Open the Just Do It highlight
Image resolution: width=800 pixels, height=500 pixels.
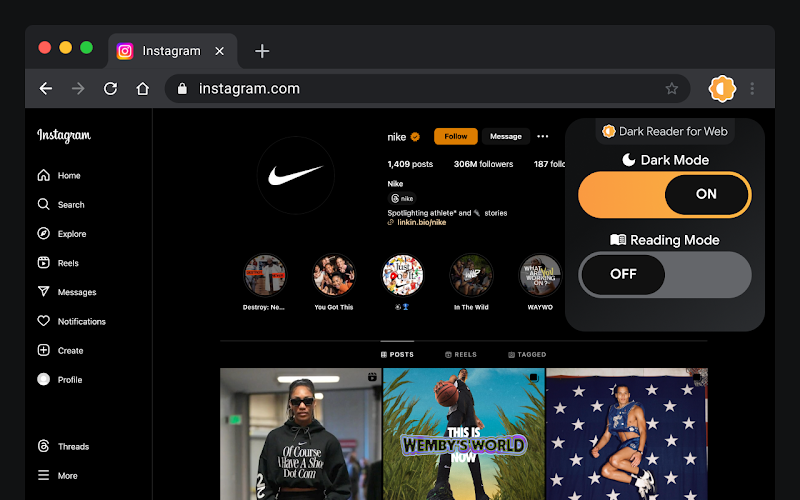403,276
